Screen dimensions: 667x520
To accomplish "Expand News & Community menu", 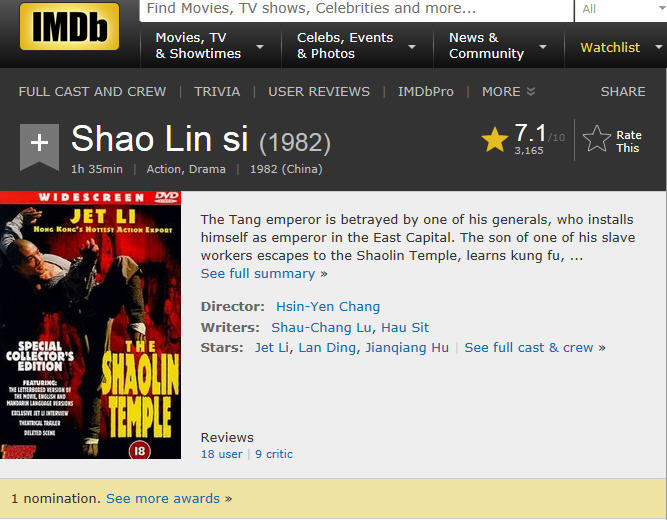I will pyautogui.click(x=543, y=46).
